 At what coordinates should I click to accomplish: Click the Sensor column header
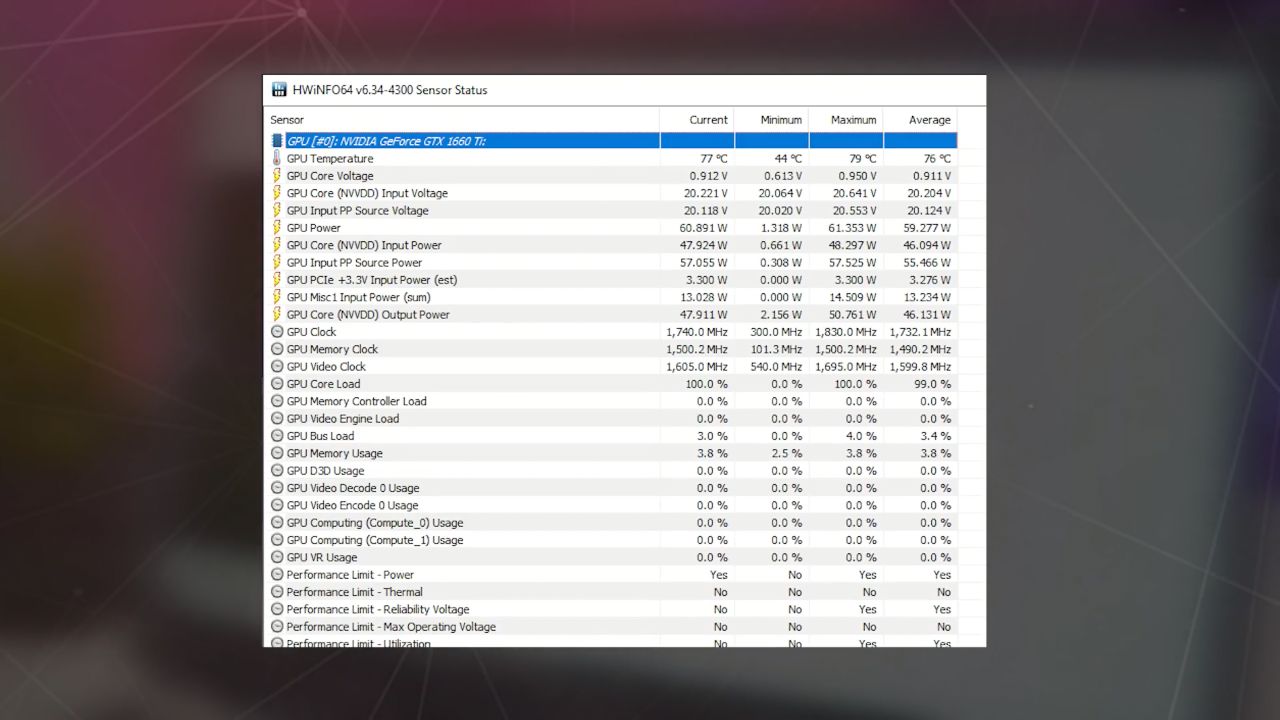point(287,120)
